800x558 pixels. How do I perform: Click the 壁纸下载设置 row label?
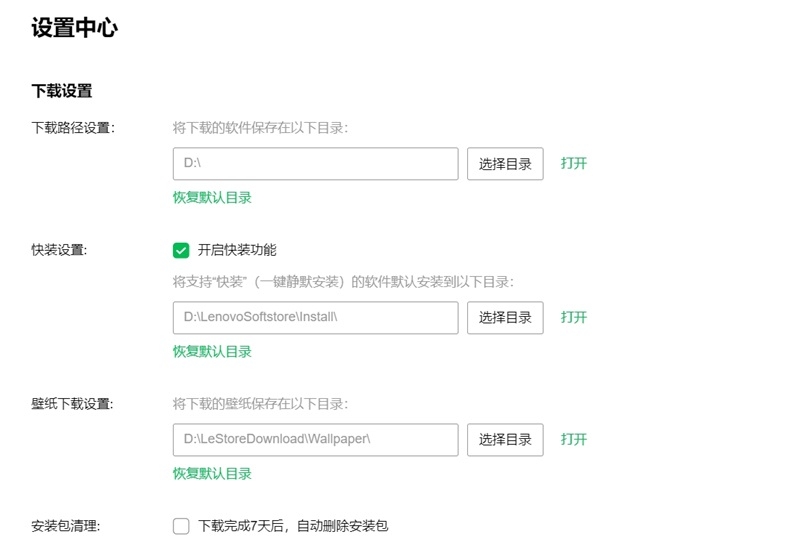click(x=72, y=404)
